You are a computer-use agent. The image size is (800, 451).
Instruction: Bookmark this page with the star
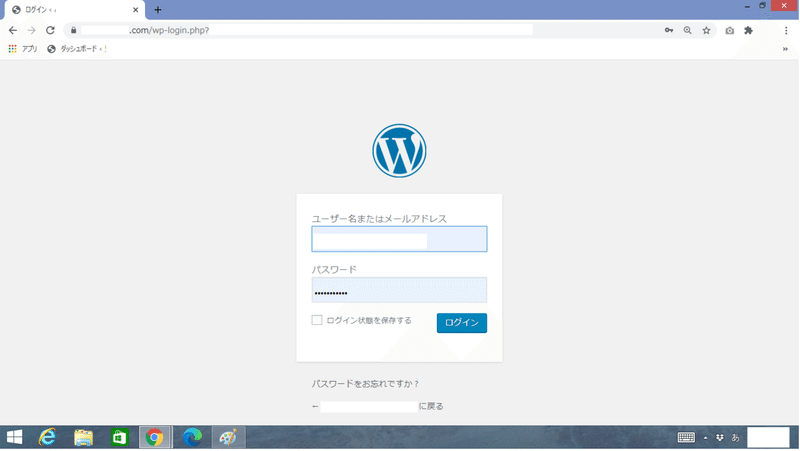point(707,31)
